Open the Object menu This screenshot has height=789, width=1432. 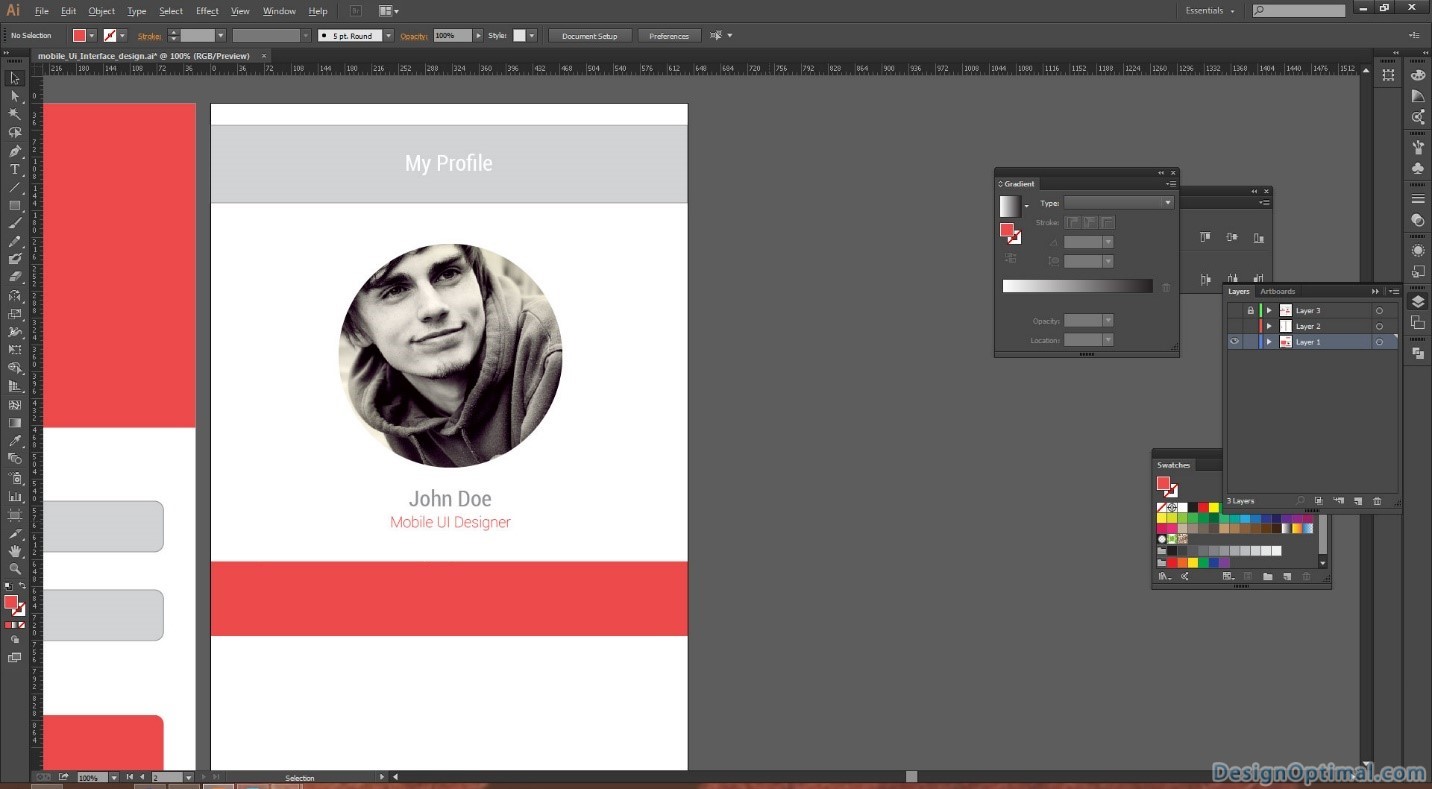pos(101,11)
